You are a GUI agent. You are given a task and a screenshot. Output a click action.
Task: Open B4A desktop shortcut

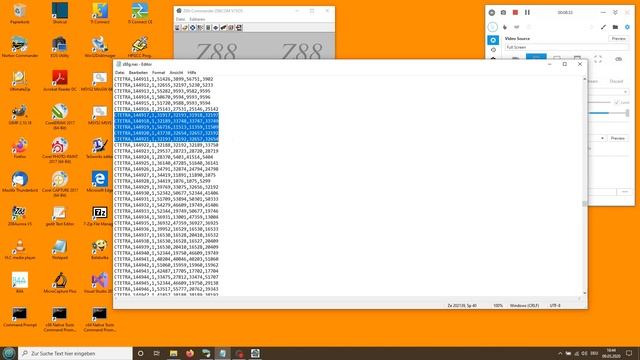pos(19,282)
